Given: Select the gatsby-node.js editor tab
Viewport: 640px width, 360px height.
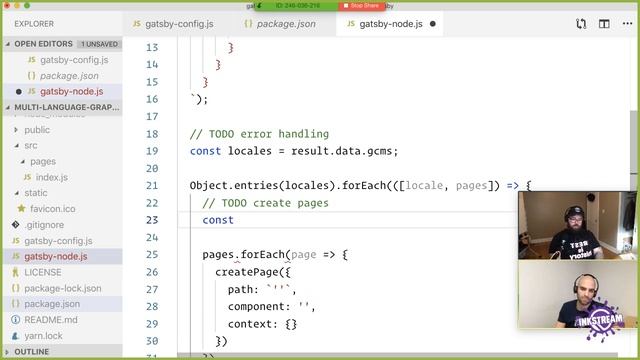Looking at the screenshot, I should (x=390, y=24).
